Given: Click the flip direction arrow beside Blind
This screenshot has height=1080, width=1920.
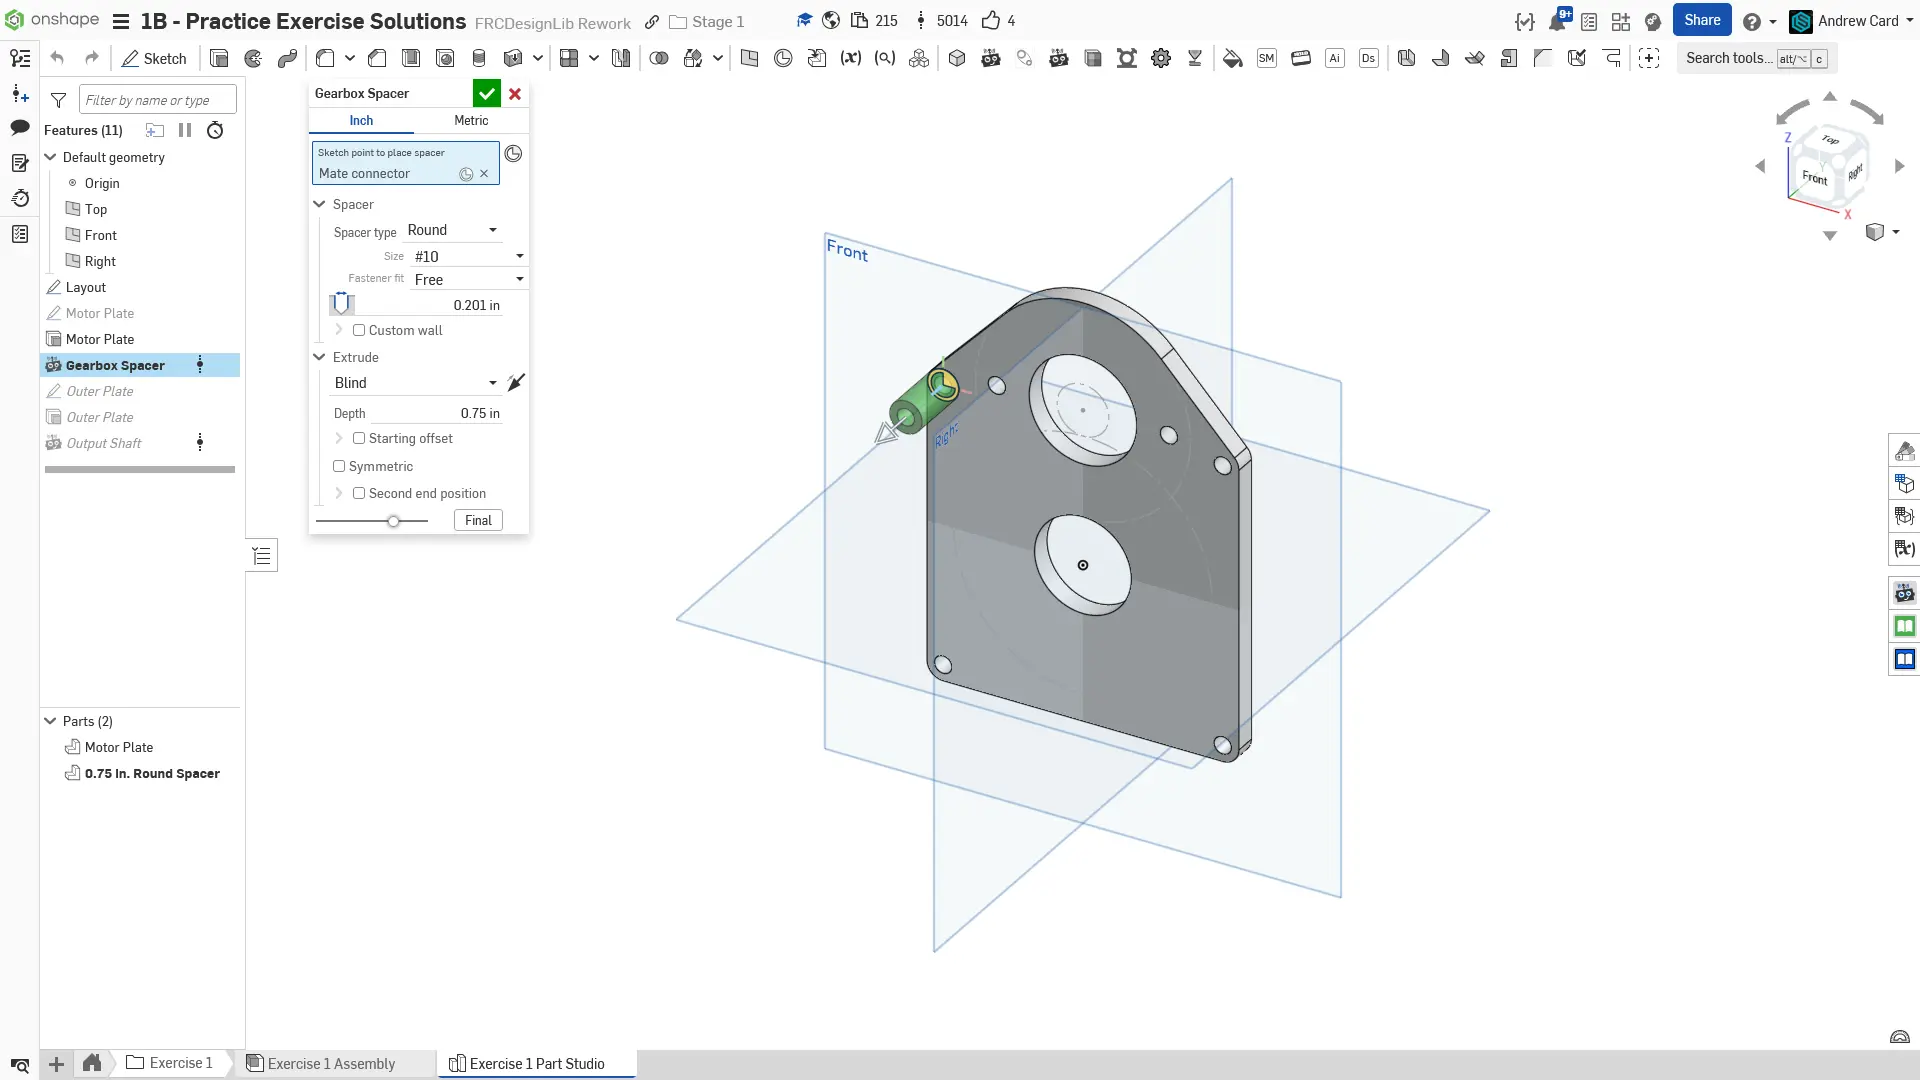Looking at the screenshot, I should (x=516, y=383).
